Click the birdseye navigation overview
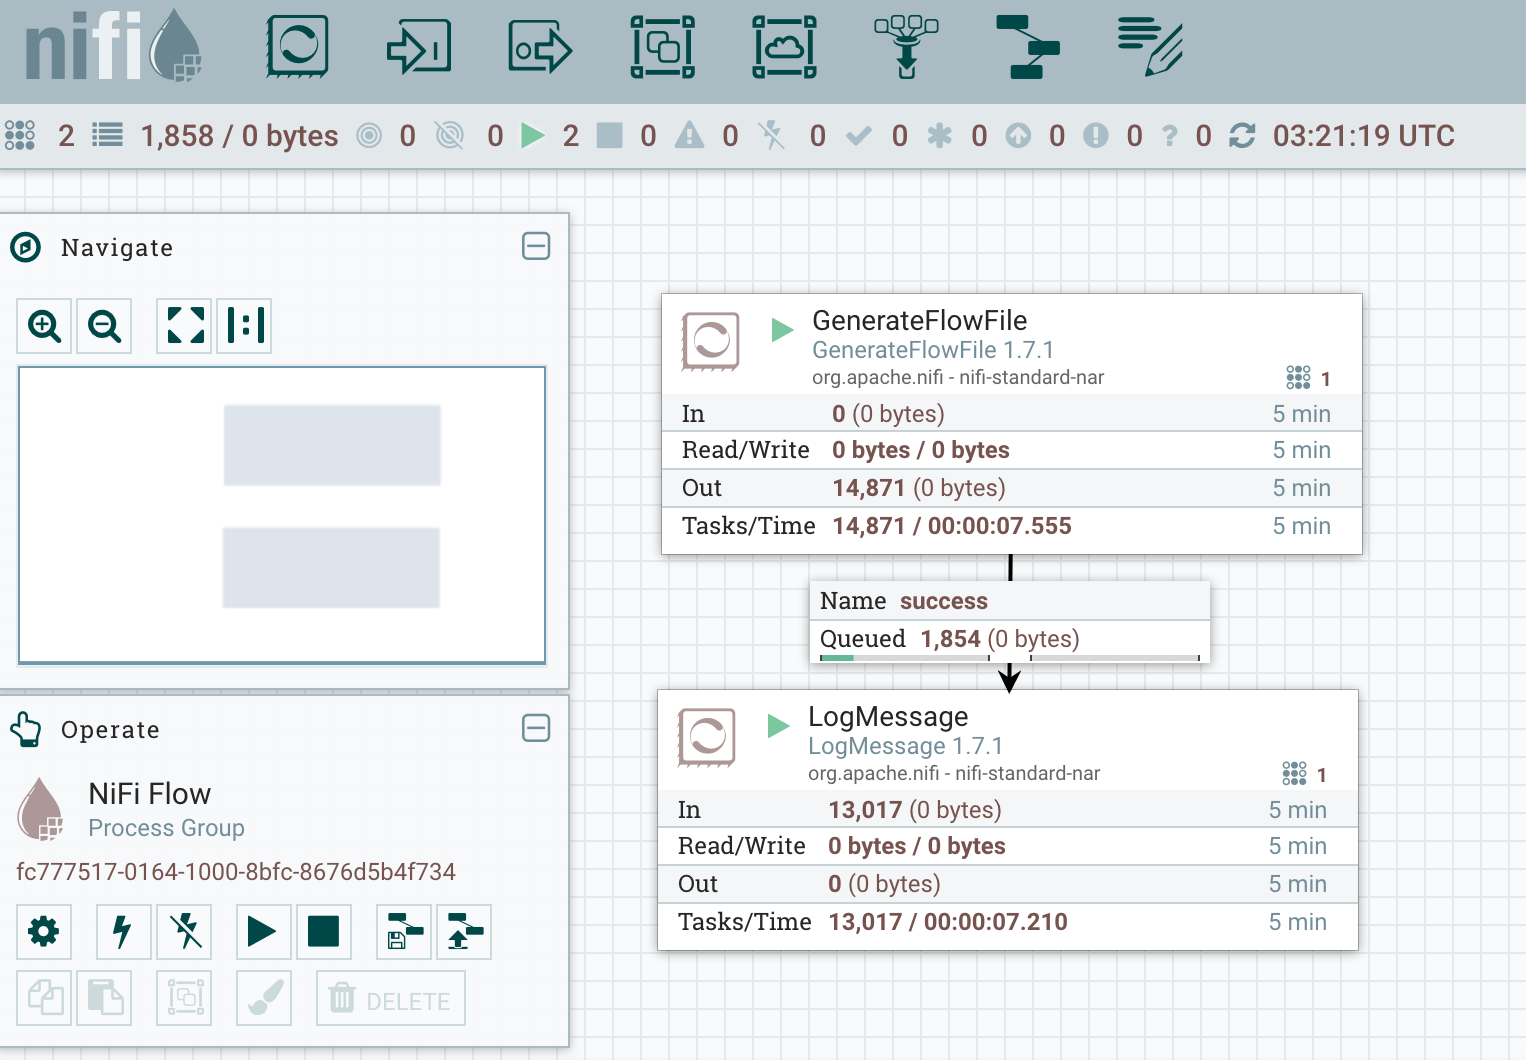 coord(282,515)
